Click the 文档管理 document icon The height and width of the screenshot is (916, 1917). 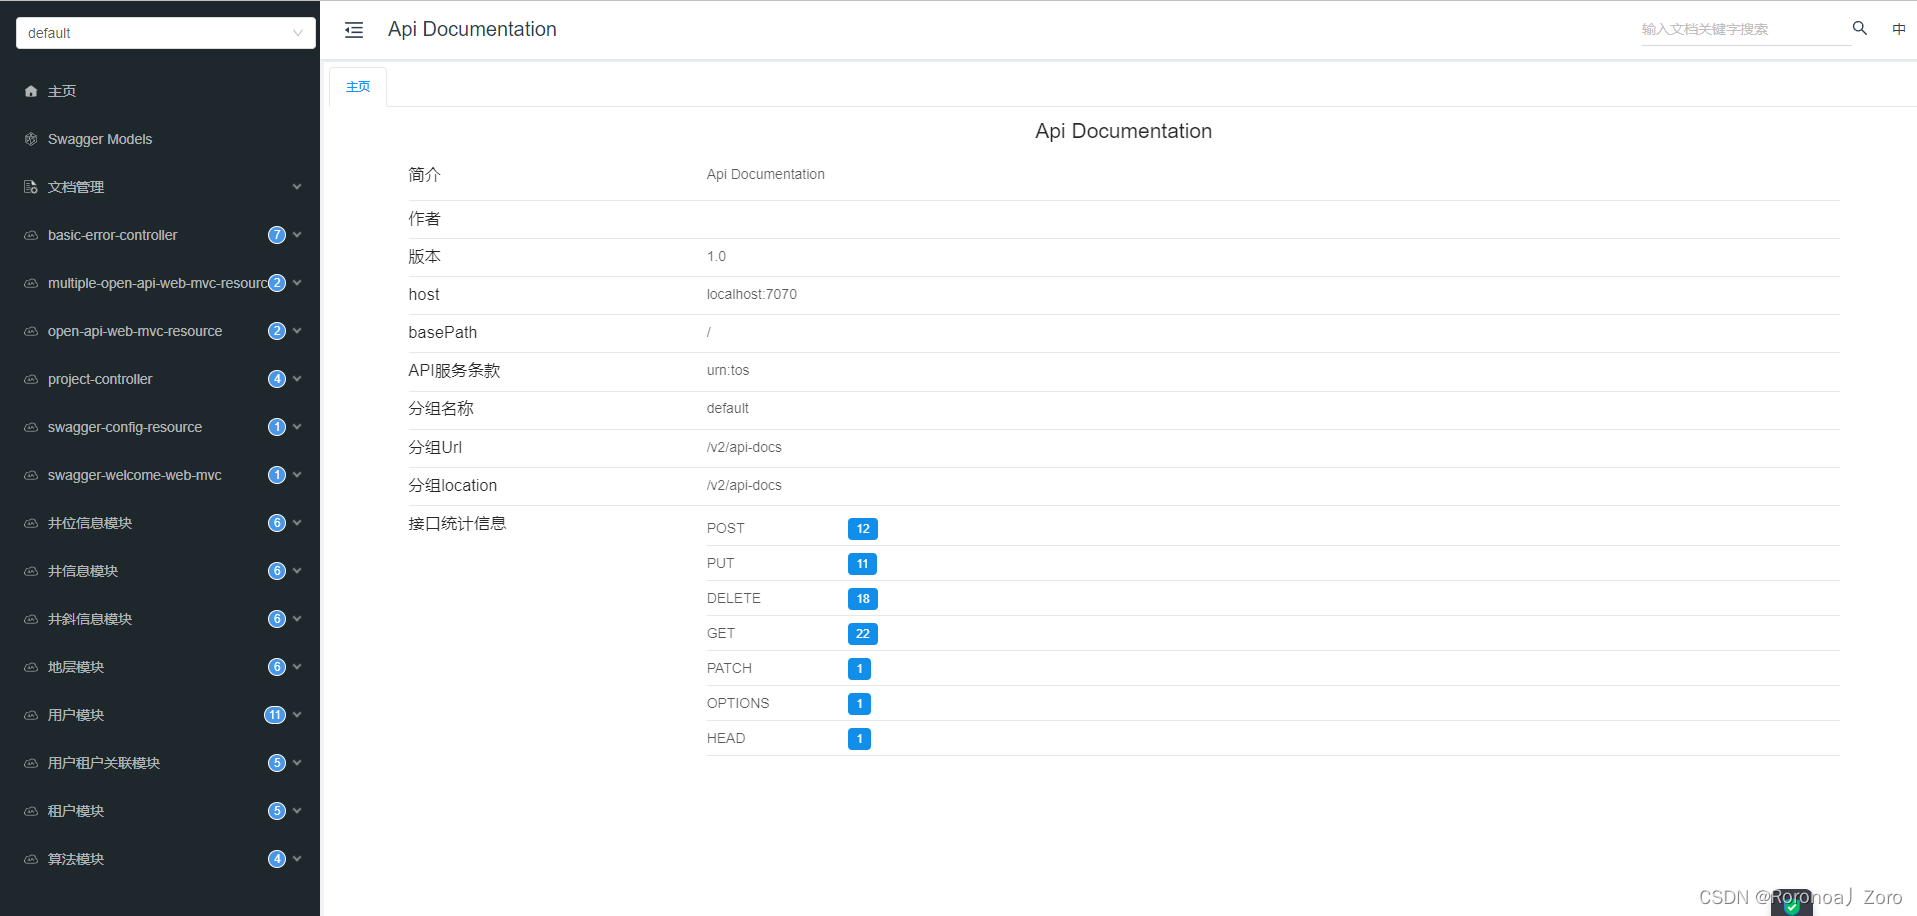[31, 187]
